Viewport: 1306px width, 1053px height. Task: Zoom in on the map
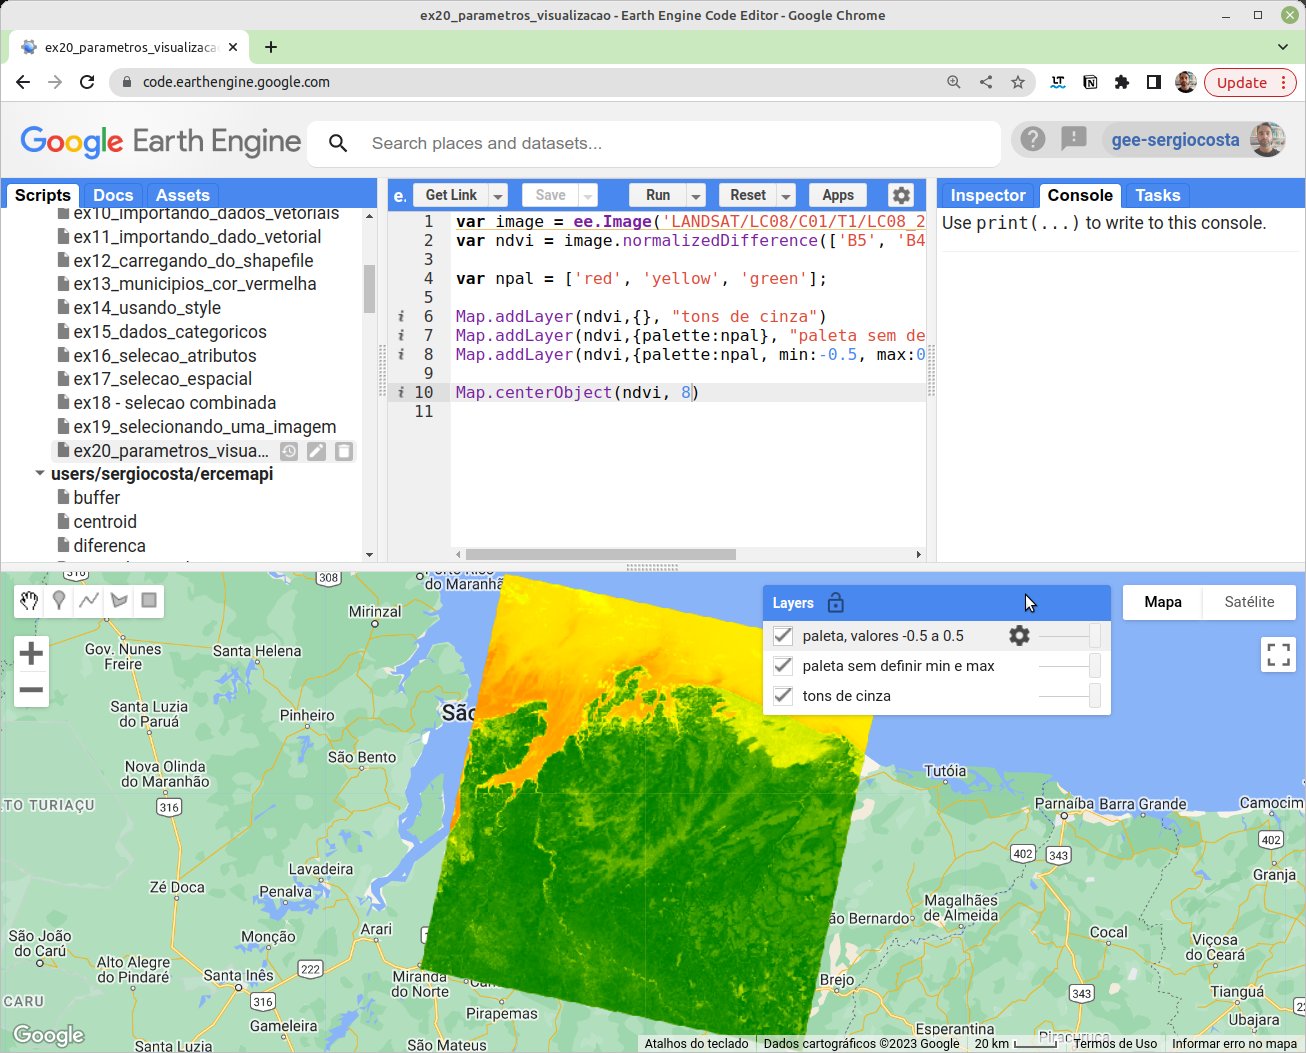coord(32,654)
